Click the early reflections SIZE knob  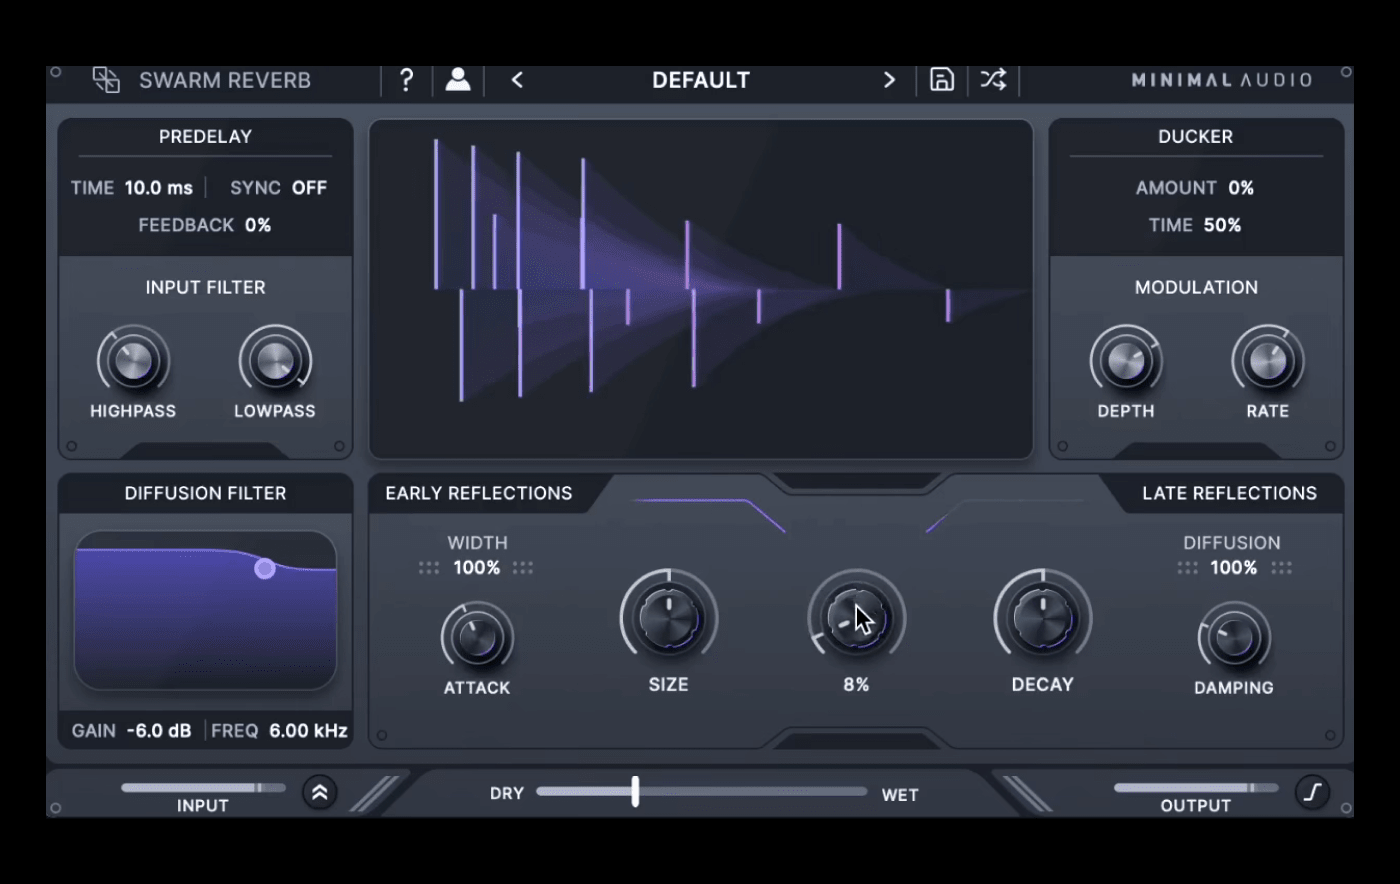click(x=668, y=618)
